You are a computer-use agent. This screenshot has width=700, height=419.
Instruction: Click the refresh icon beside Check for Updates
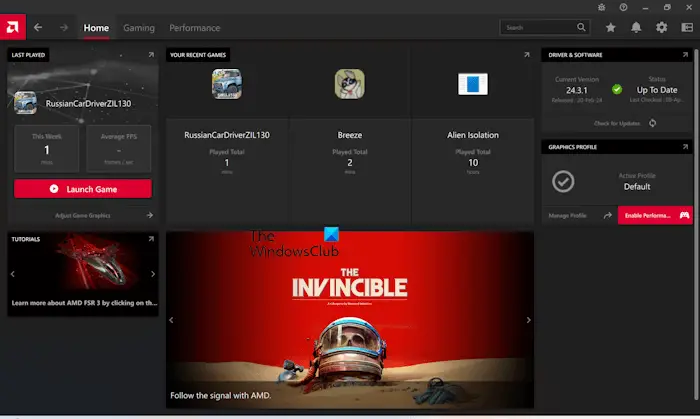pyautogui.click(x=652, y=123)
